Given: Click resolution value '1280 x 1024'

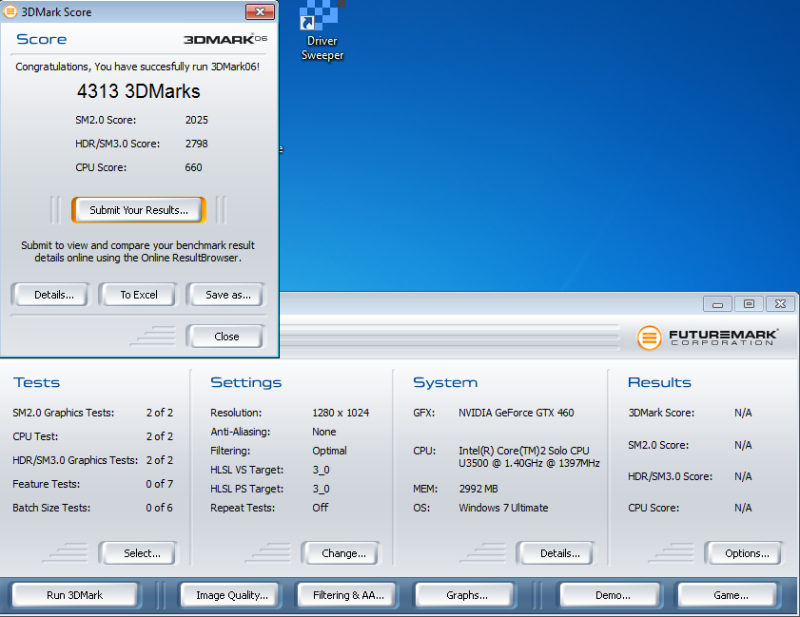Looking at the screenshot, I should click(340, 412).
